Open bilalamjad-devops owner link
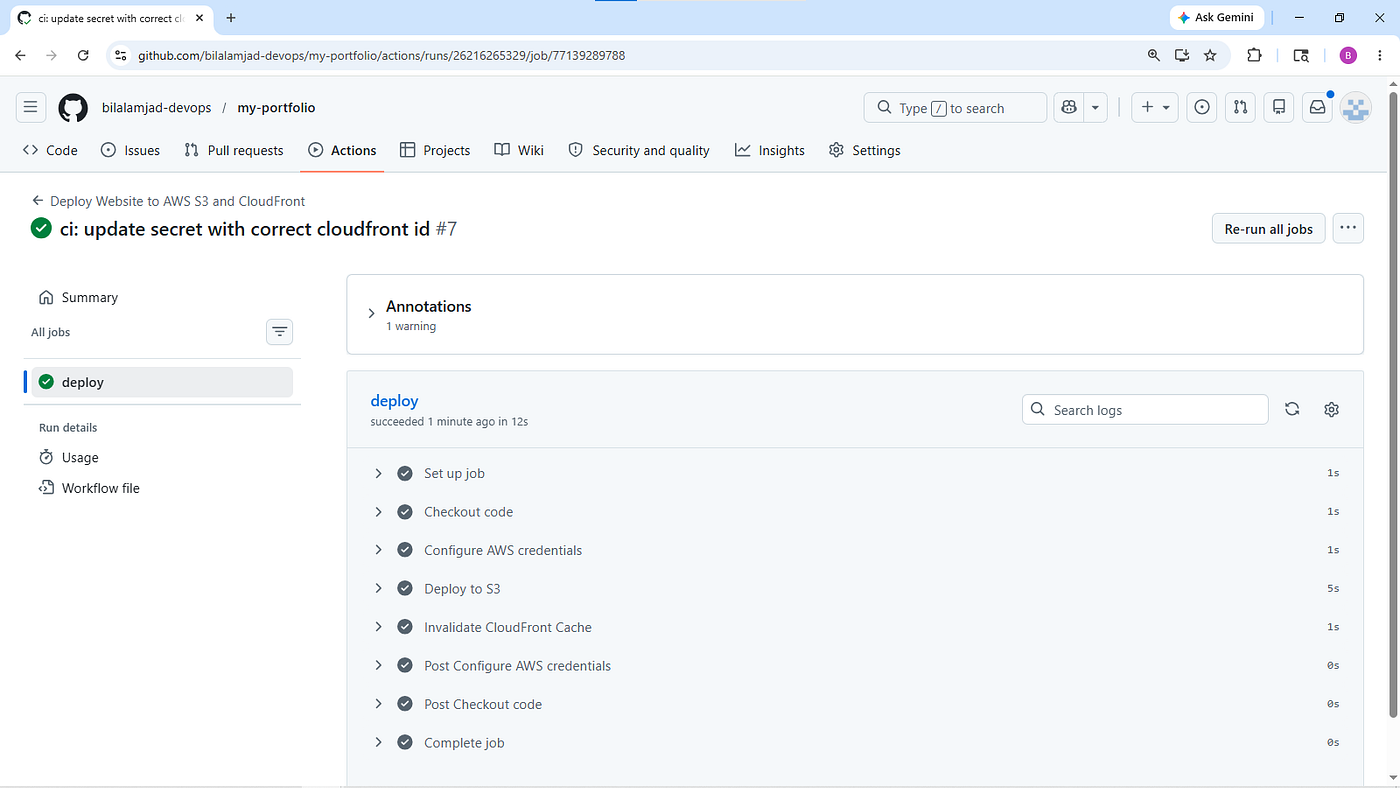The width and height of the screenshot is (1400, 788). (x=156, y=108)
